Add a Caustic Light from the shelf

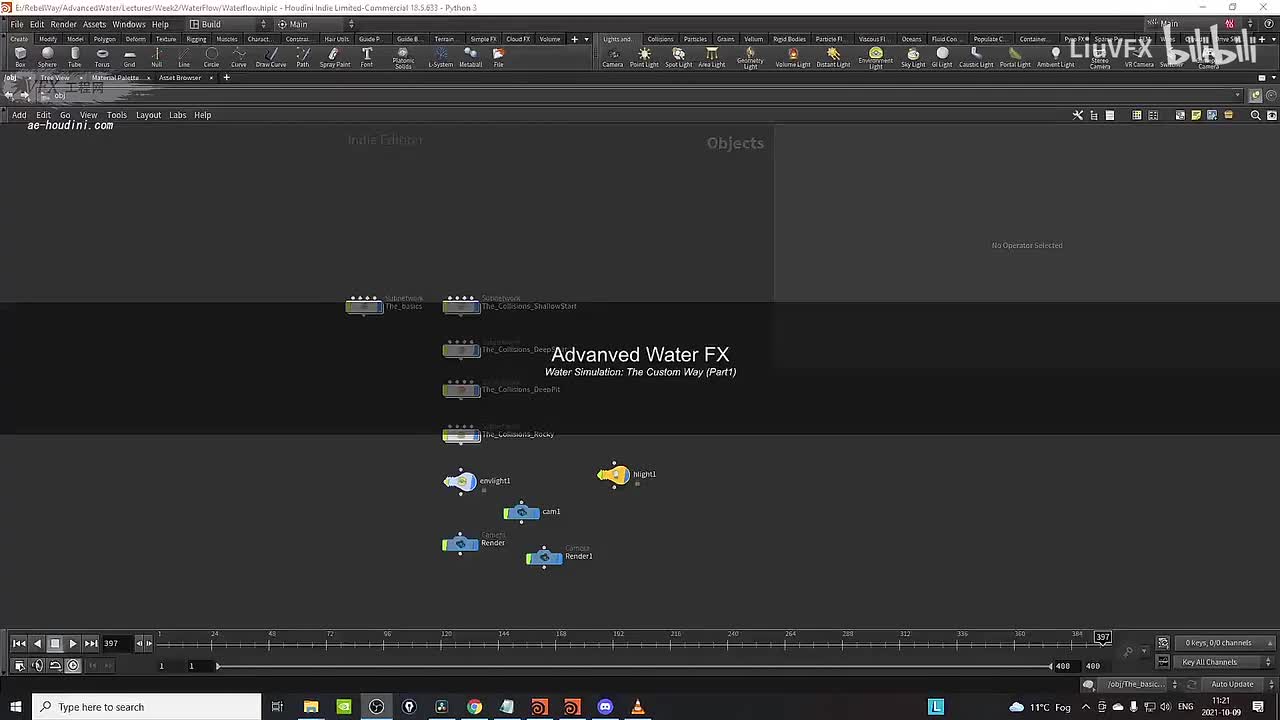pos(976,57)
